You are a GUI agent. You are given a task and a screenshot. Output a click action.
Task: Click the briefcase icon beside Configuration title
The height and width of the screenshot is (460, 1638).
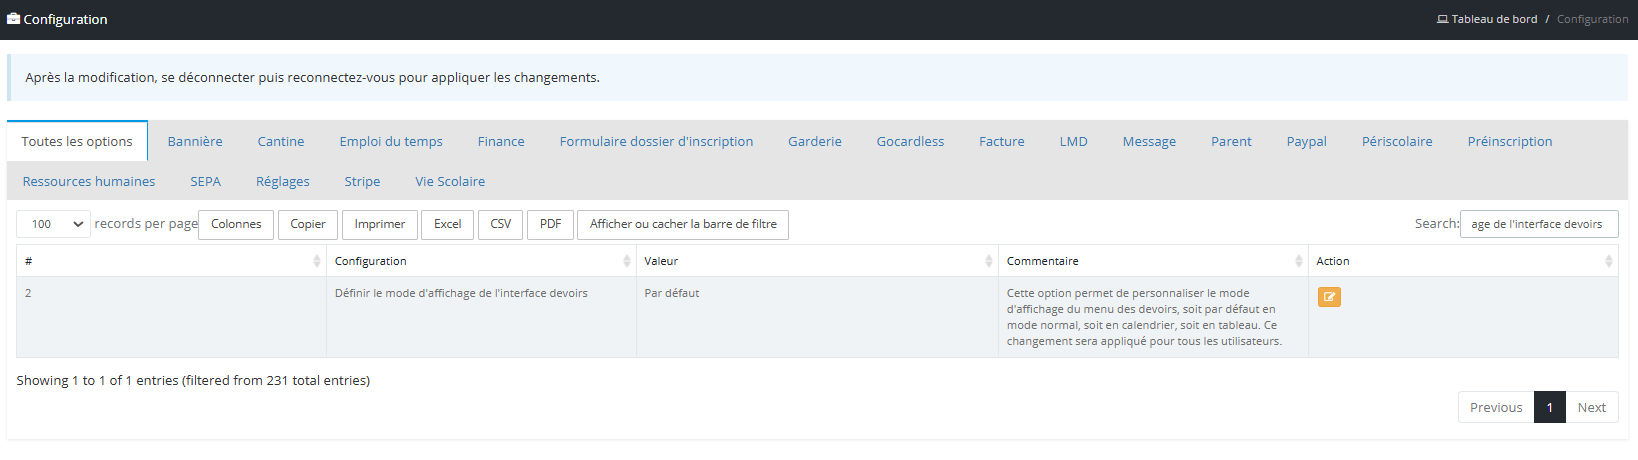click(14, 19)
